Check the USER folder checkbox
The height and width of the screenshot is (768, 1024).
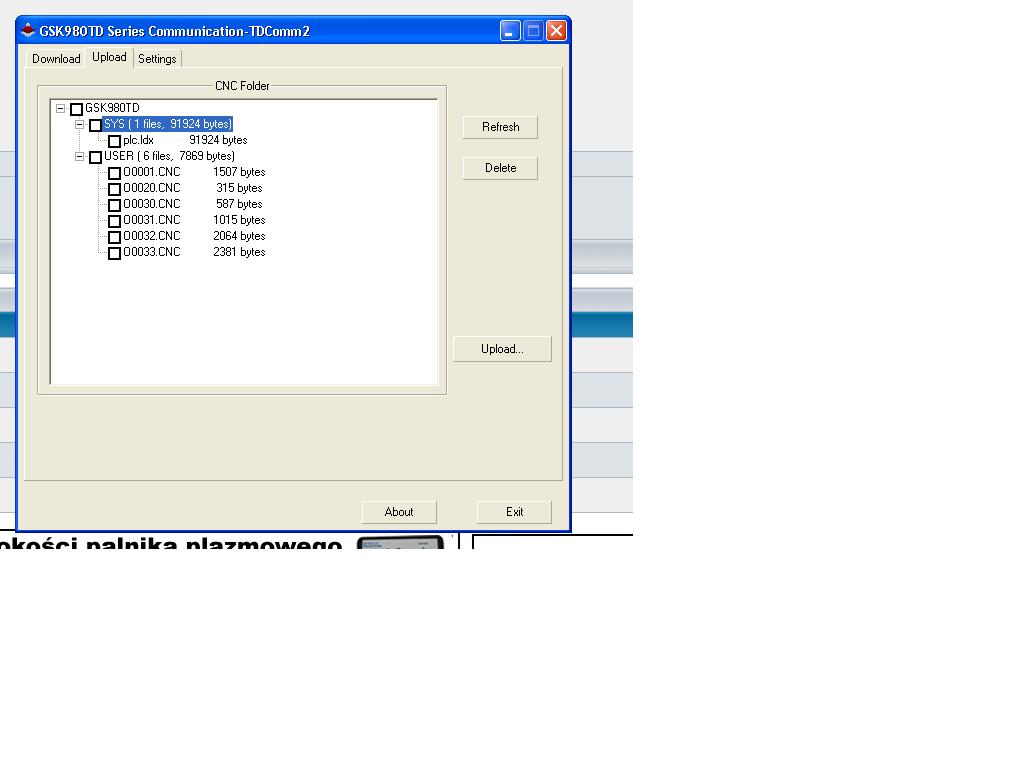(95, 157)
